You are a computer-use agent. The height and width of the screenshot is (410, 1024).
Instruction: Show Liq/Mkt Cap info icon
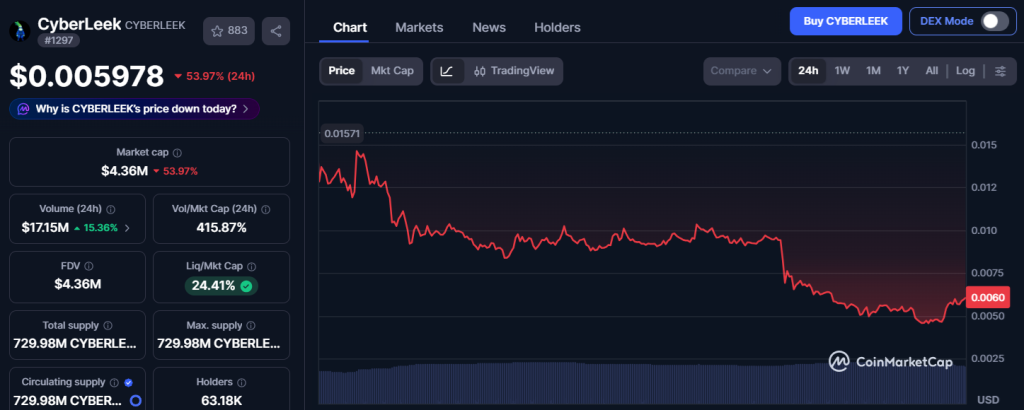click(251, 266)
